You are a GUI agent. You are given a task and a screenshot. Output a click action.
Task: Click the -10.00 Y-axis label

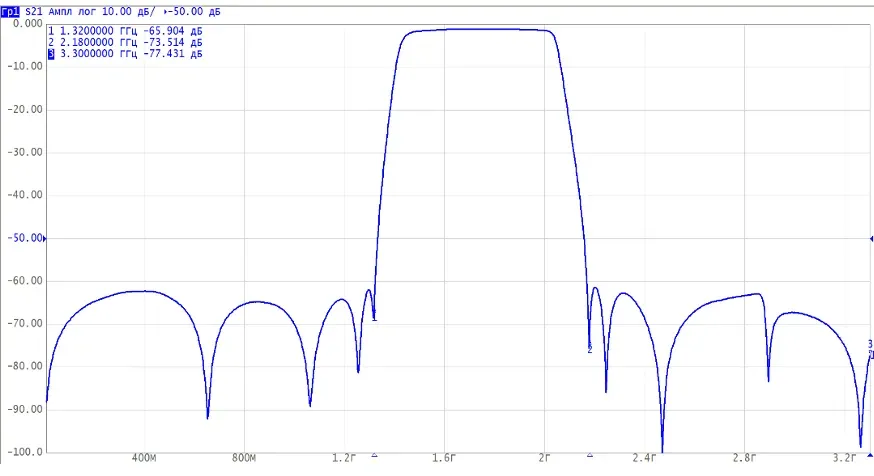tap(25, 66)
